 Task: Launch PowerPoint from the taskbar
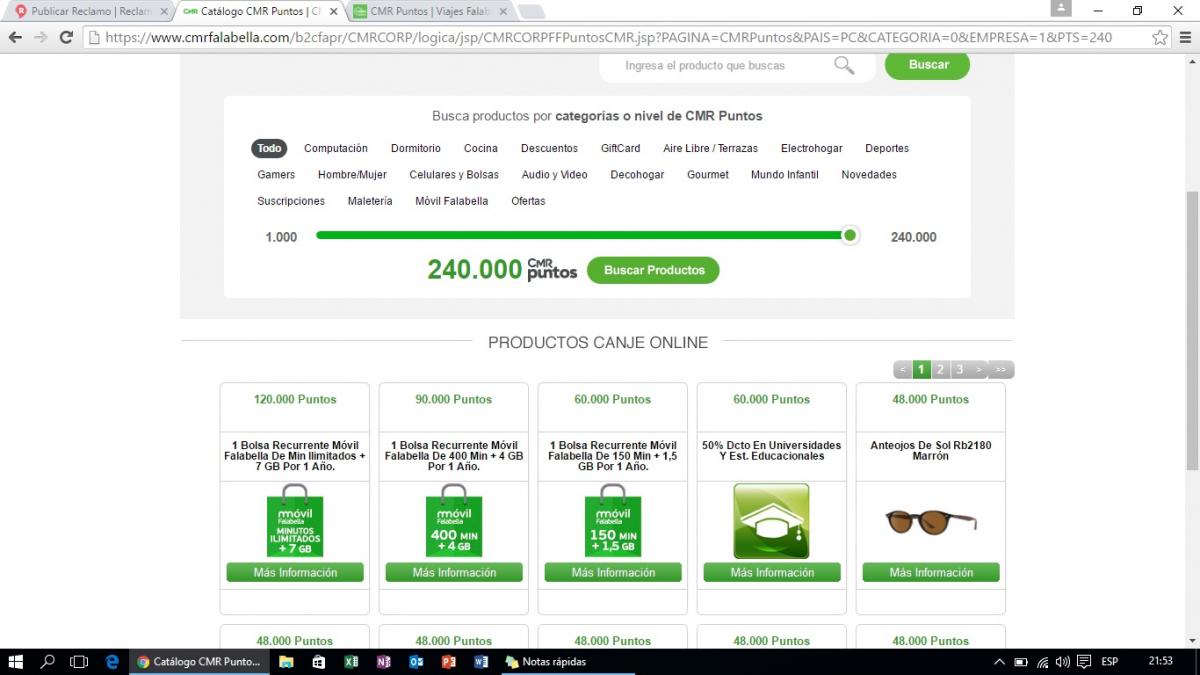click(448, 661)
